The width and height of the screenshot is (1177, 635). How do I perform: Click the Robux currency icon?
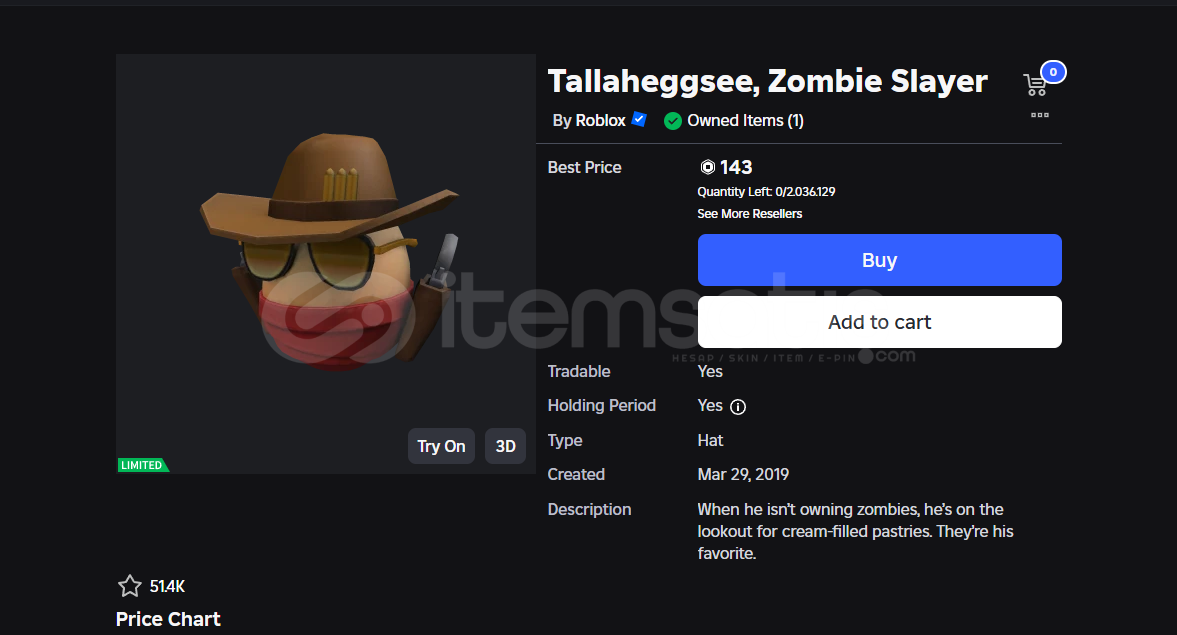(x=707, y=167)
